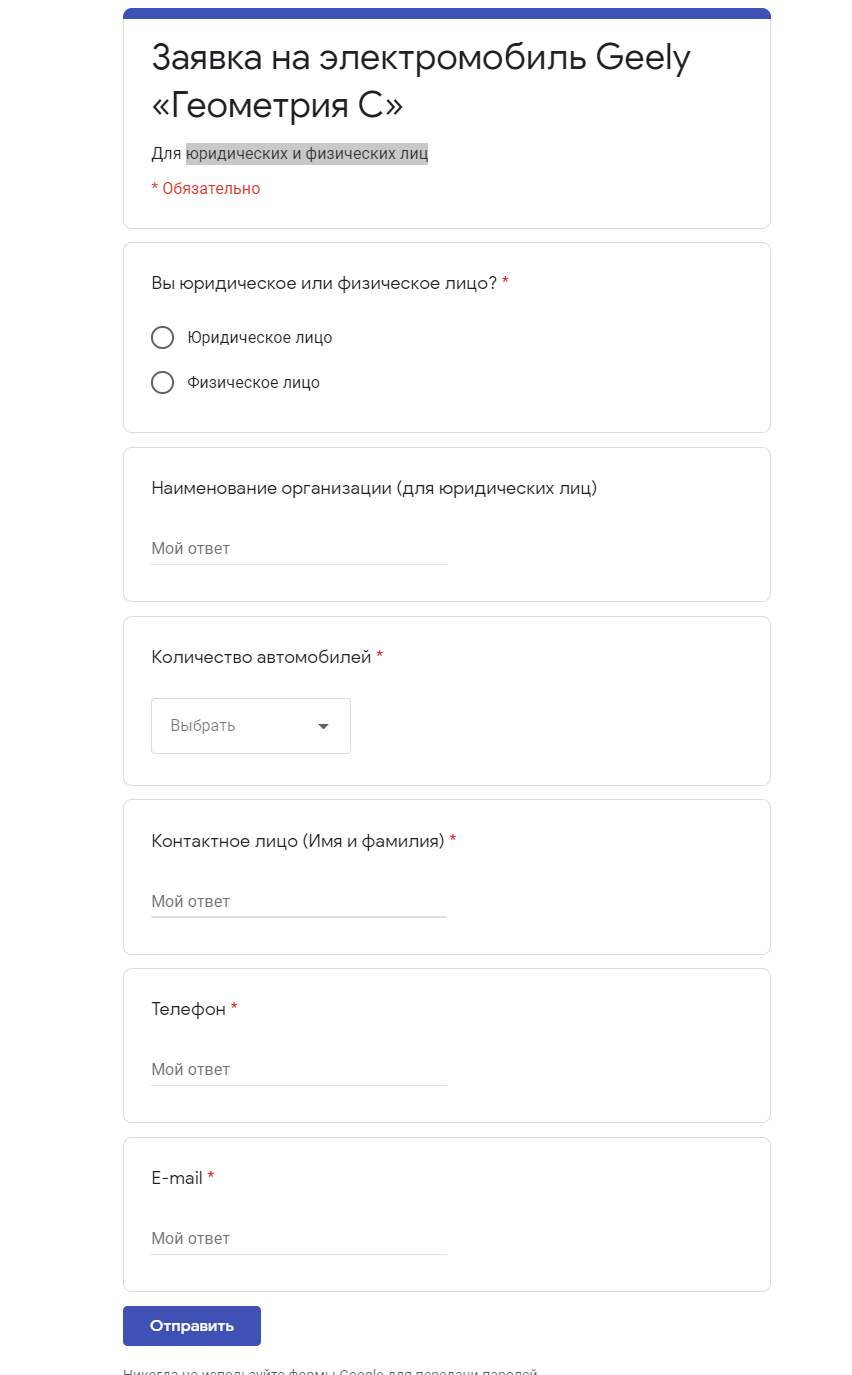Image resolution: width=852 pixels, height=1375 pixels.
Task: Focus the contact person name answer field
Action: click(x=299, y=902)
